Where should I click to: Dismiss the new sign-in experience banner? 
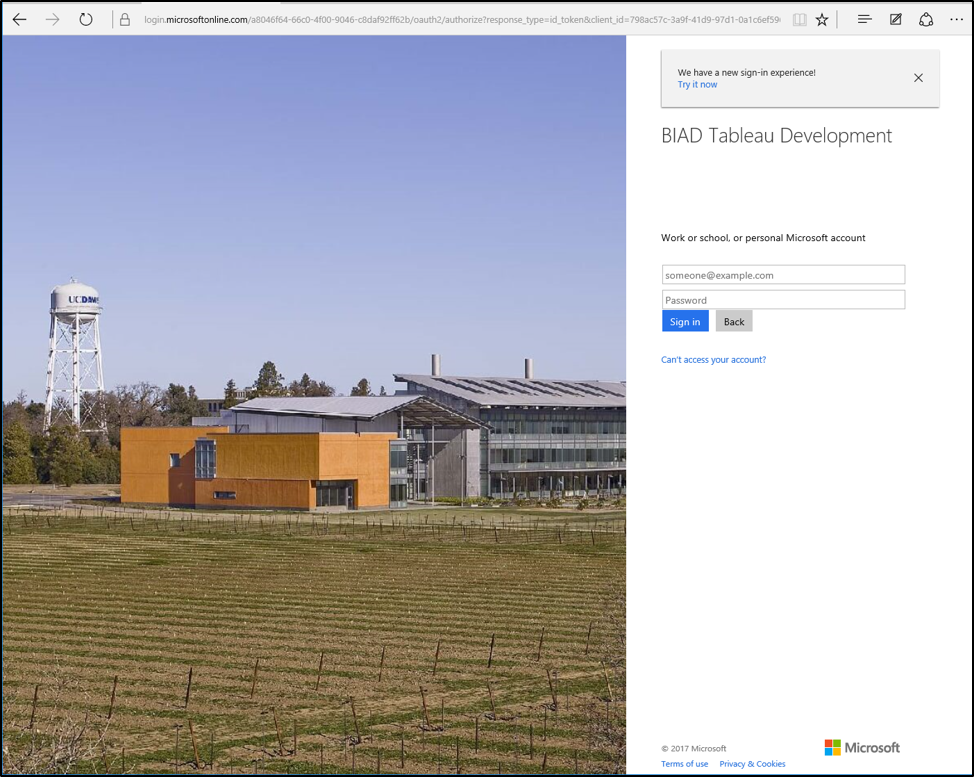pos(918,78)
